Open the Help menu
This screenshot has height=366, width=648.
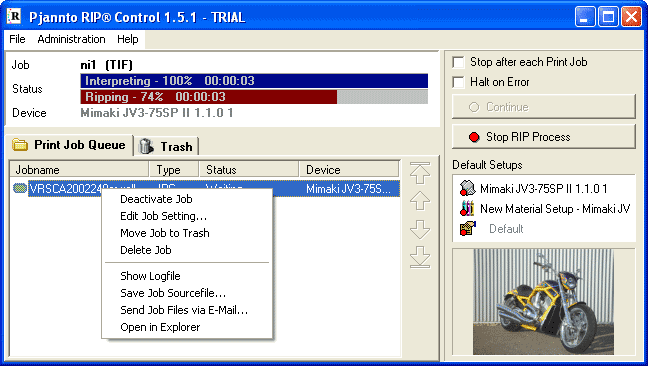coord(128,39)
